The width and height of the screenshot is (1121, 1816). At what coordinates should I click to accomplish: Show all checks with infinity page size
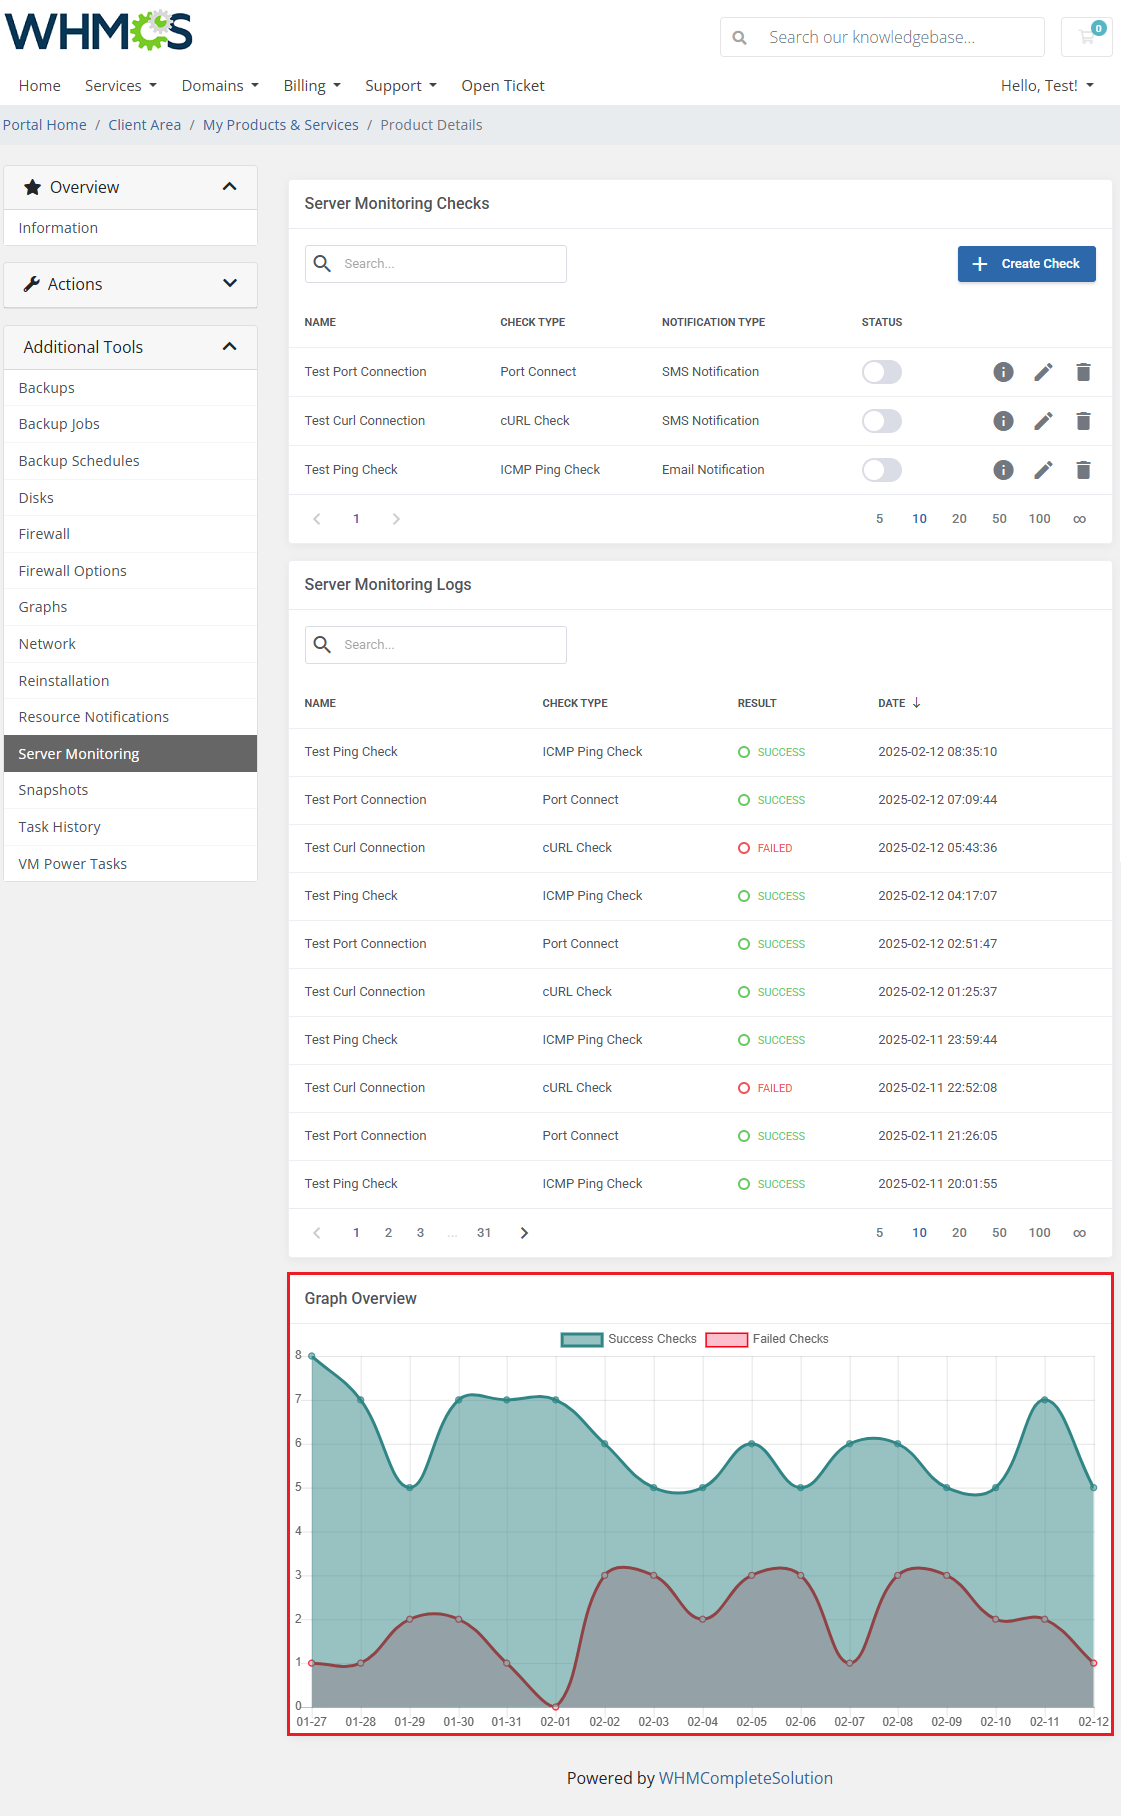pyautogui.click(x=1079, y=519)
